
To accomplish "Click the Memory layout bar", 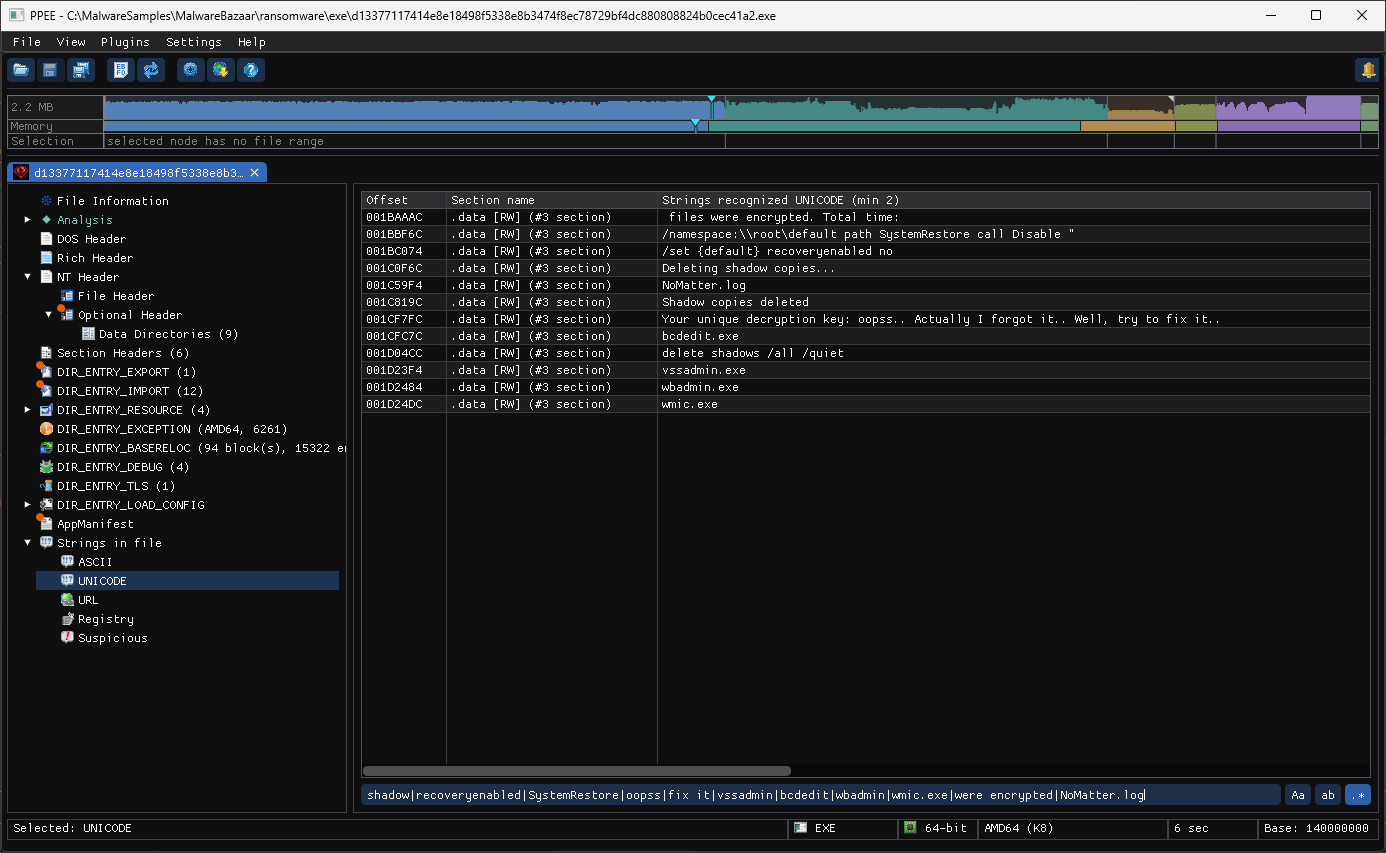I will click(741, 126).
